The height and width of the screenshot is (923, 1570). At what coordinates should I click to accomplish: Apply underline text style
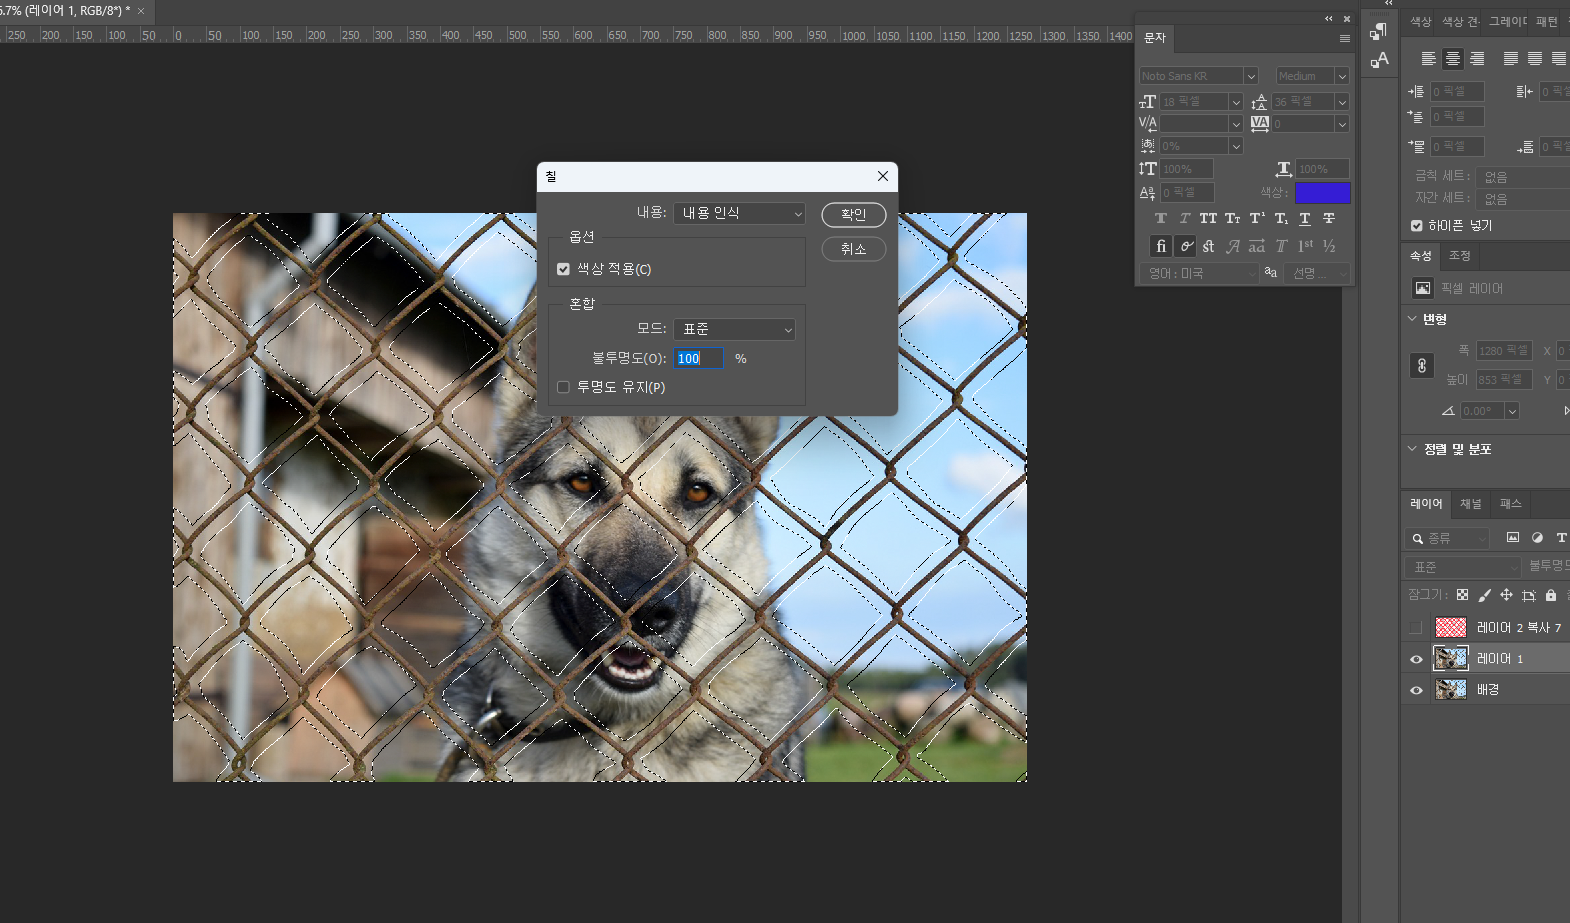tap(1305, 218)
